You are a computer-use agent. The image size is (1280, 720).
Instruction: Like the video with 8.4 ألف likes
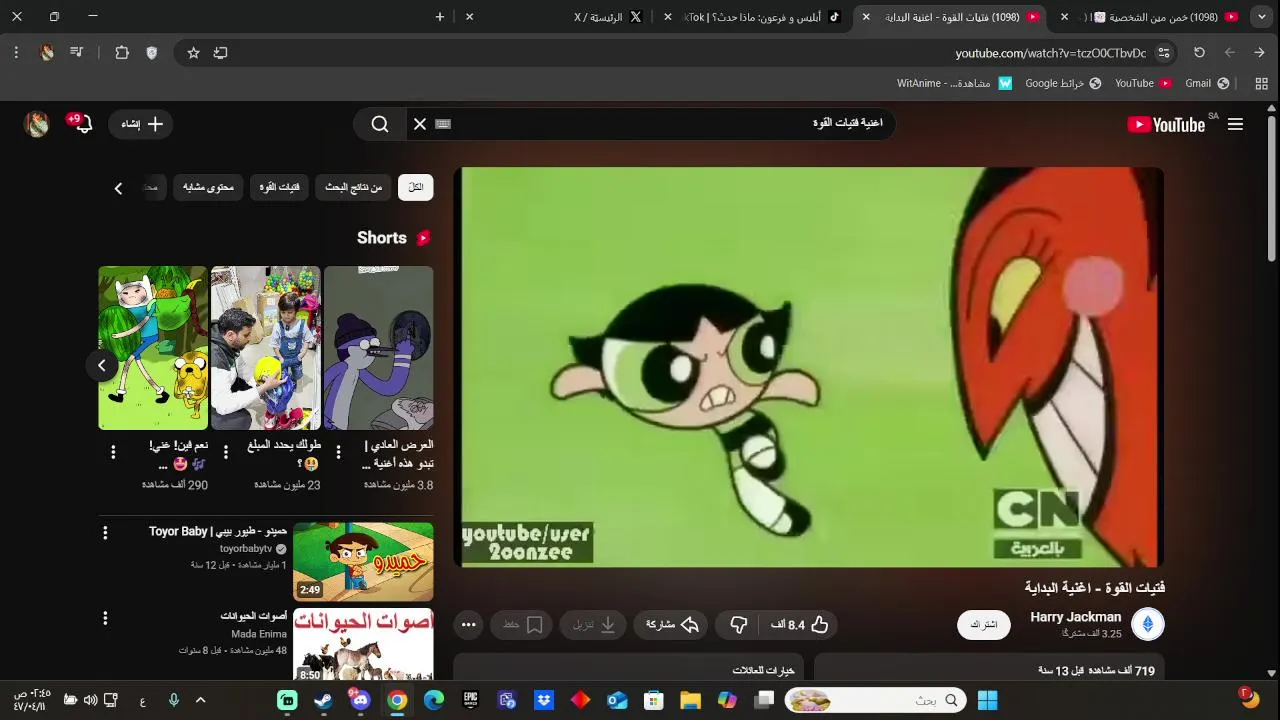[799, 625]
